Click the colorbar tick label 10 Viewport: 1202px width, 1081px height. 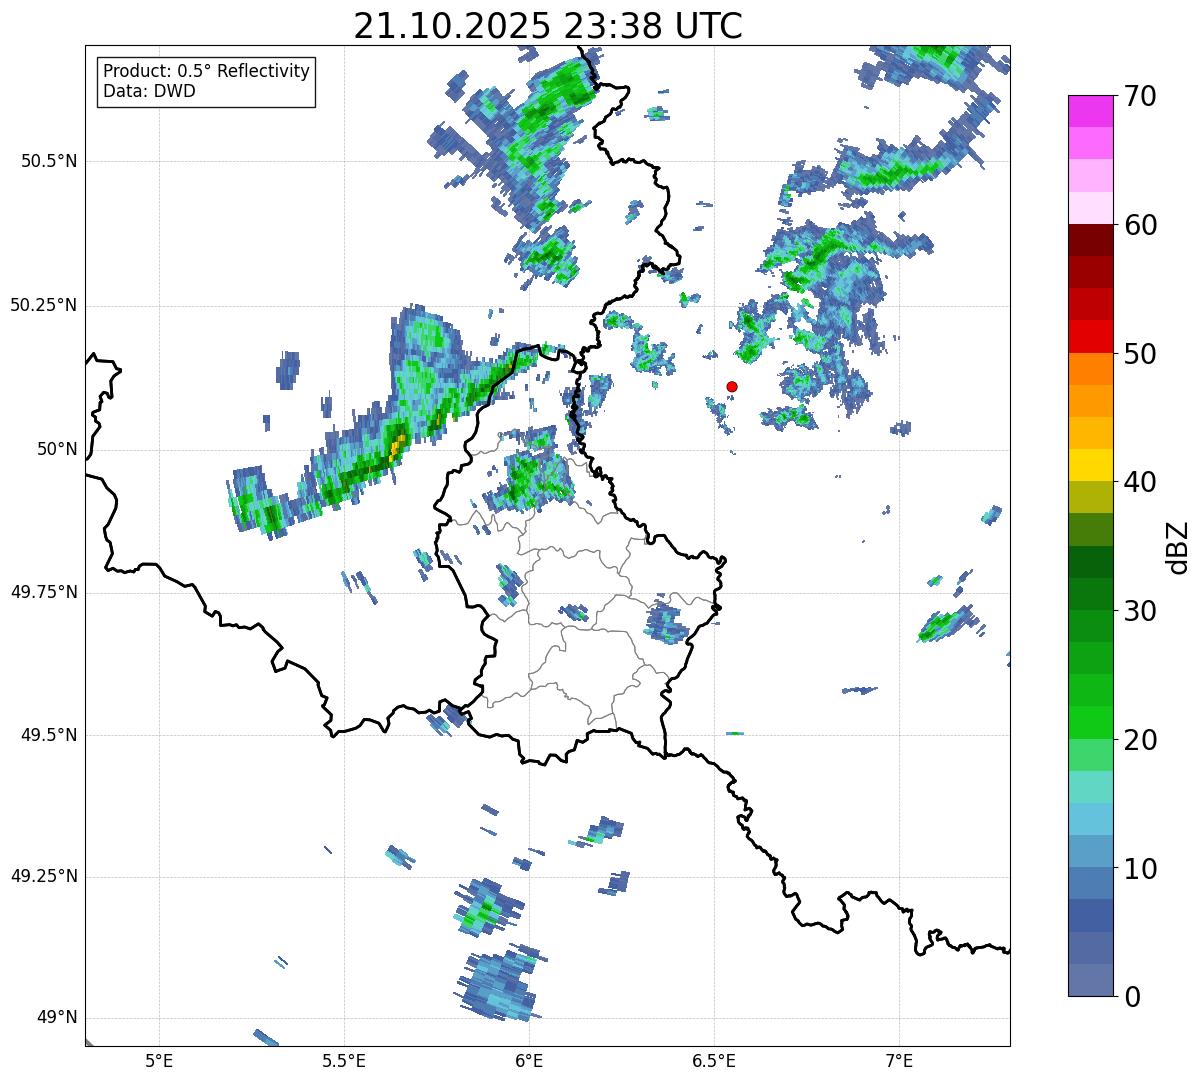(1140, 869)
